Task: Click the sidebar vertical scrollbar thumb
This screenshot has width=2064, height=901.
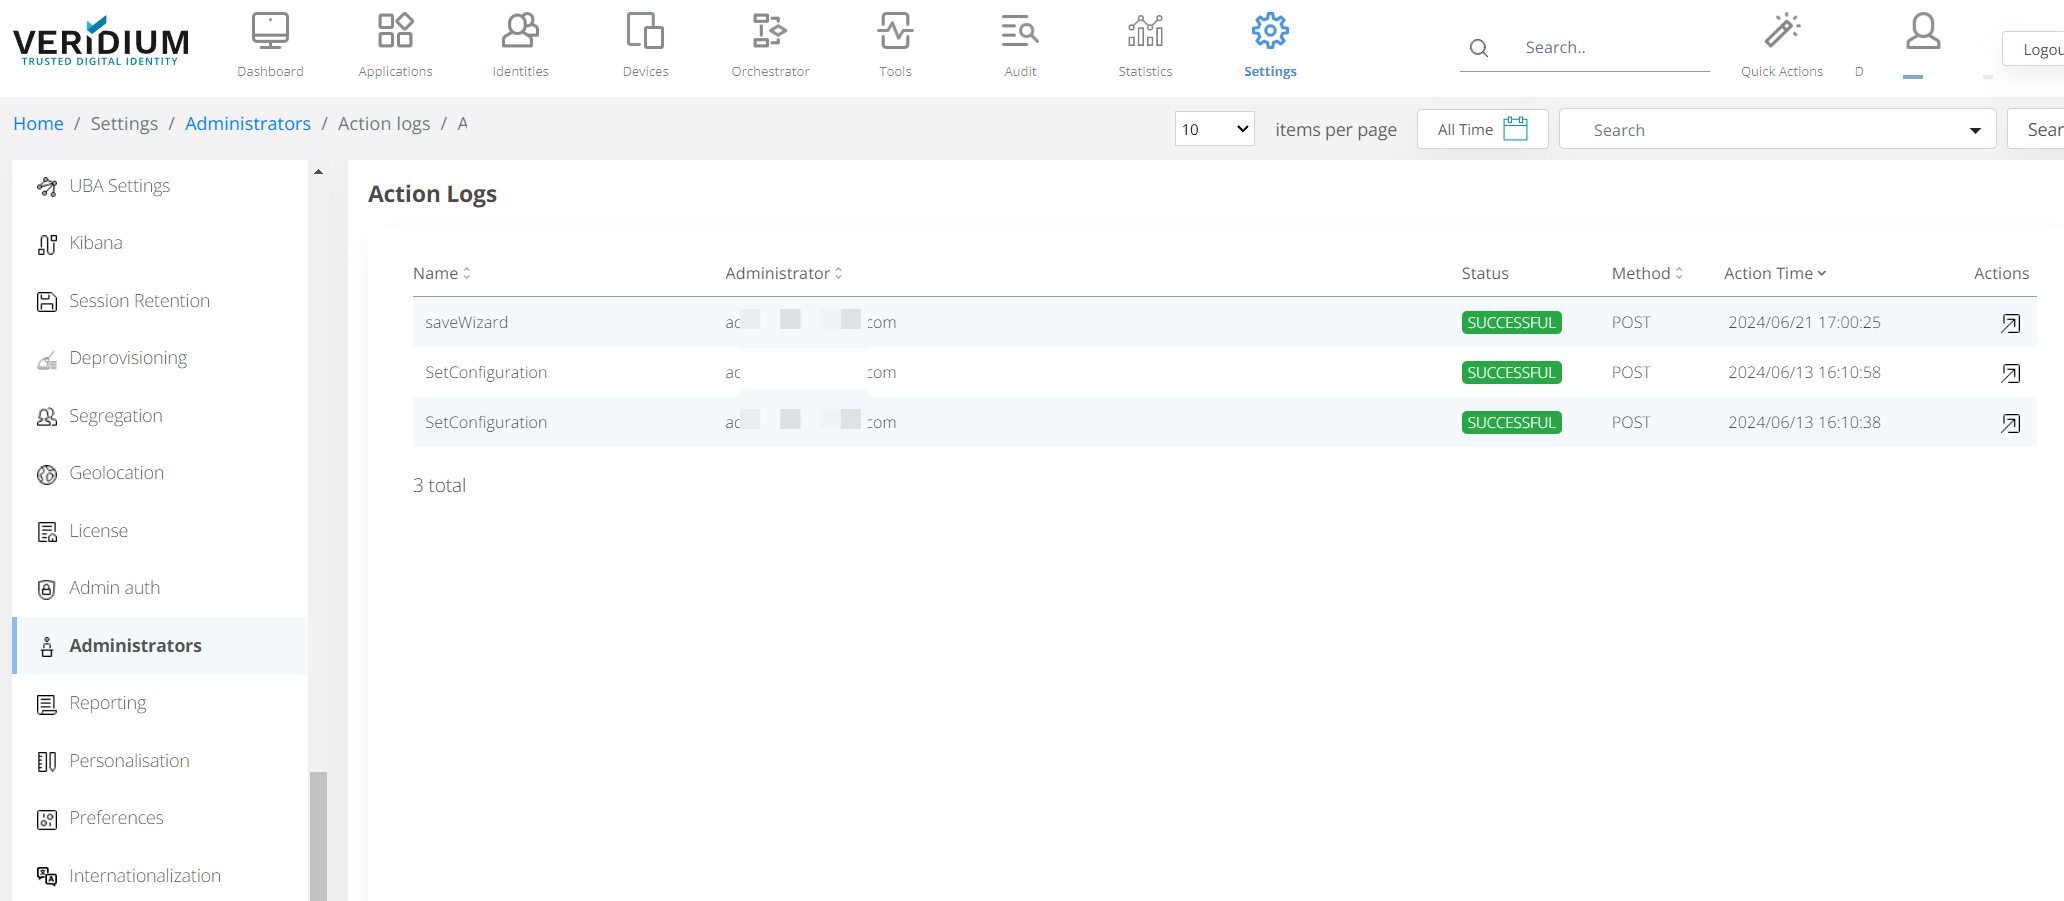Action: [318, 834]
